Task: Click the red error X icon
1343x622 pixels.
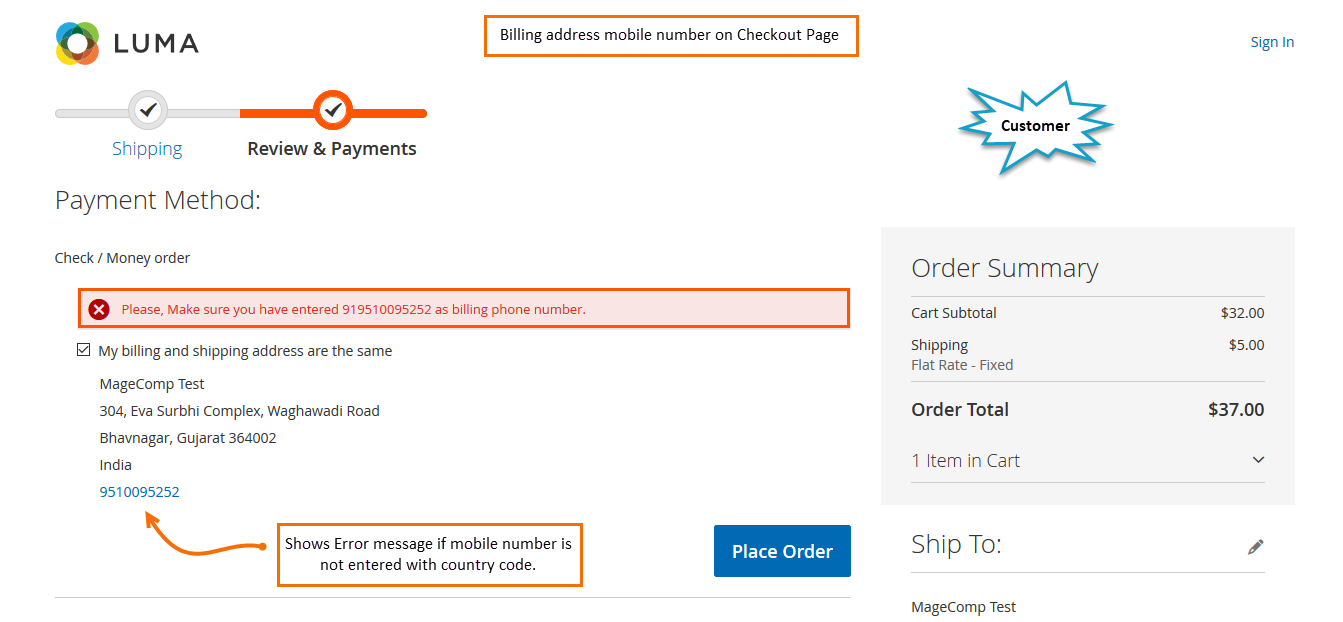Action: click(x=99, y=309)
